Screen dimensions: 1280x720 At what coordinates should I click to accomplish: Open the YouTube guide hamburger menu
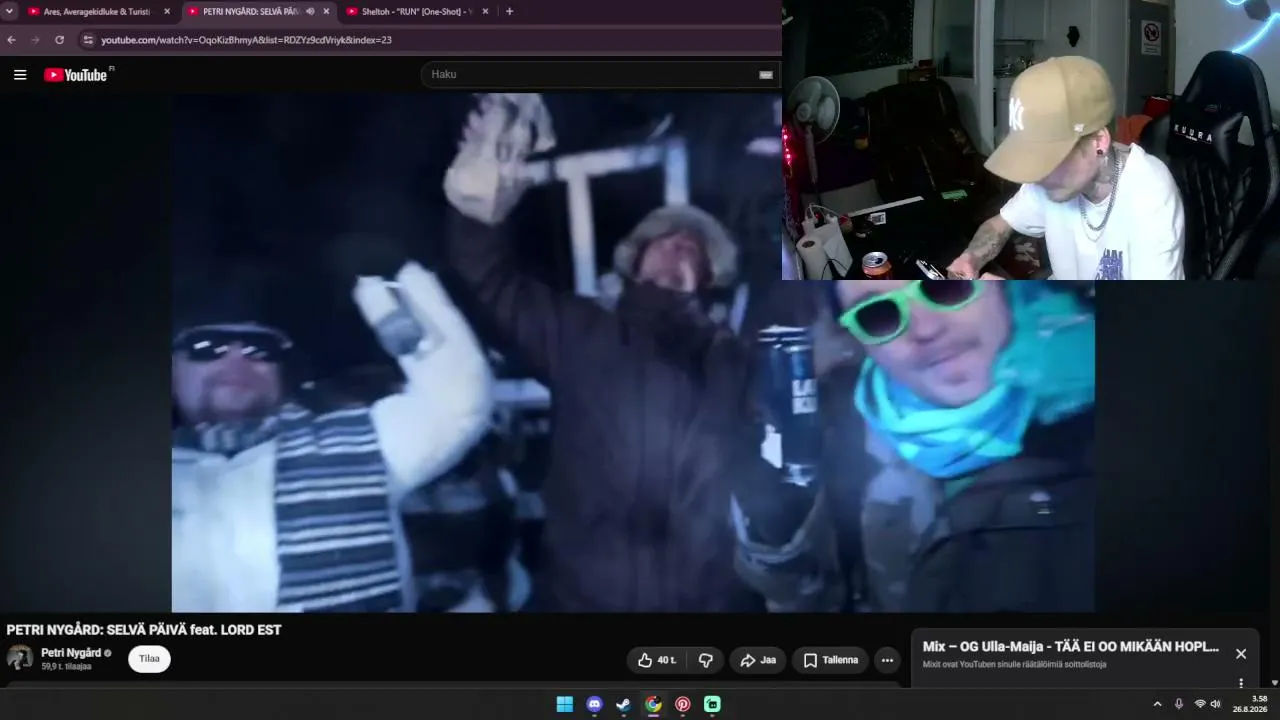20,75
